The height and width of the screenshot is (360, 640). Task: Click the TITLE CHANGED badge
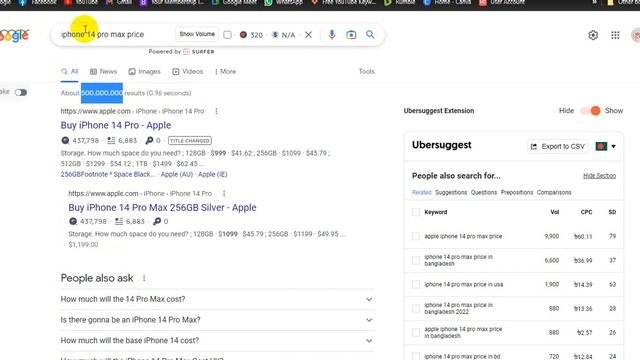pyautogui.click(x=190, y=140)
